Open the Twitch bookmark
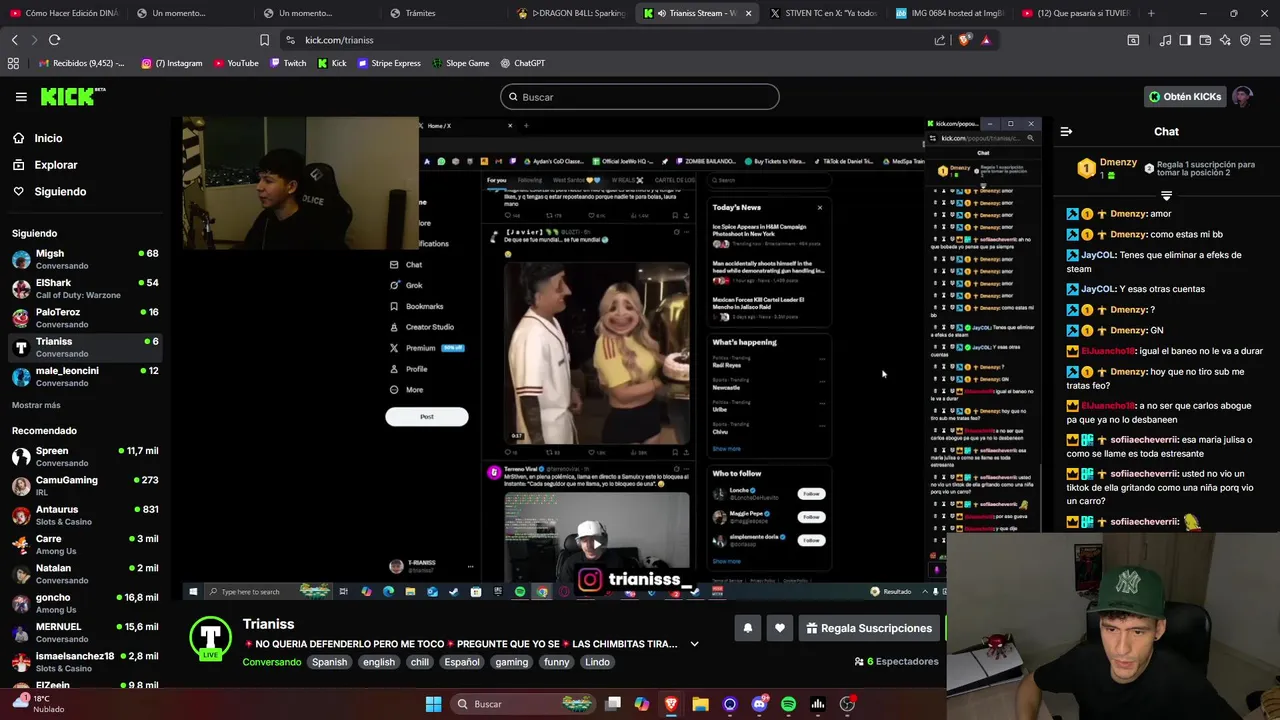Image resolution: width=1280 pixels, height=720 pixels. tap(288, 63)
